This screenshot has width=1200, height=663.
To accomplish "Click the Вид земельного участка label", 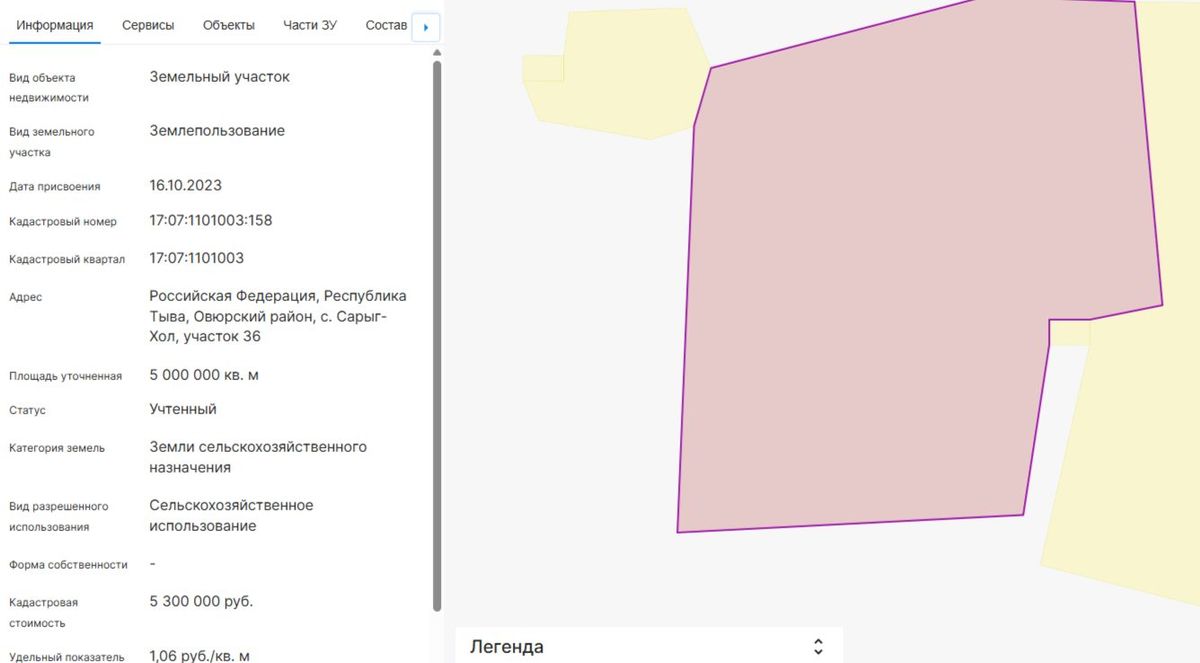I will pyautogui.click(x=52, y=142).
